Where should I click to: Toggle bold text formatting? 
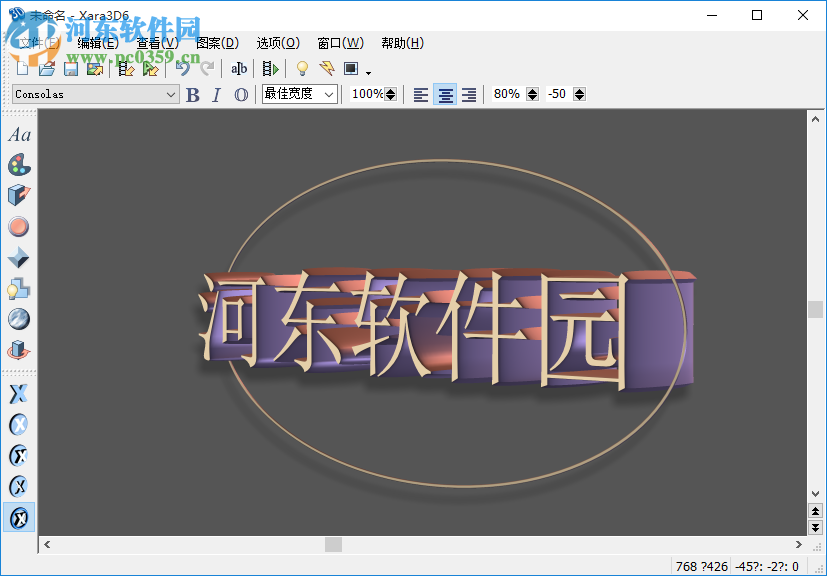192,94
